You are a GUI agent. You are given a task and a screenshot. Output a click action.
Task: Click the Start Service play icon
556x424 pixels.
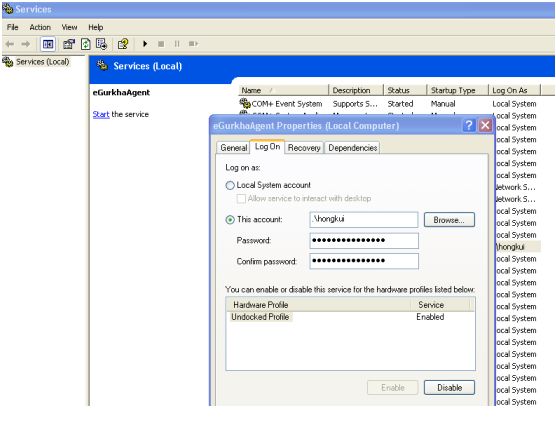pyautogui.click(x=145, y=44)
